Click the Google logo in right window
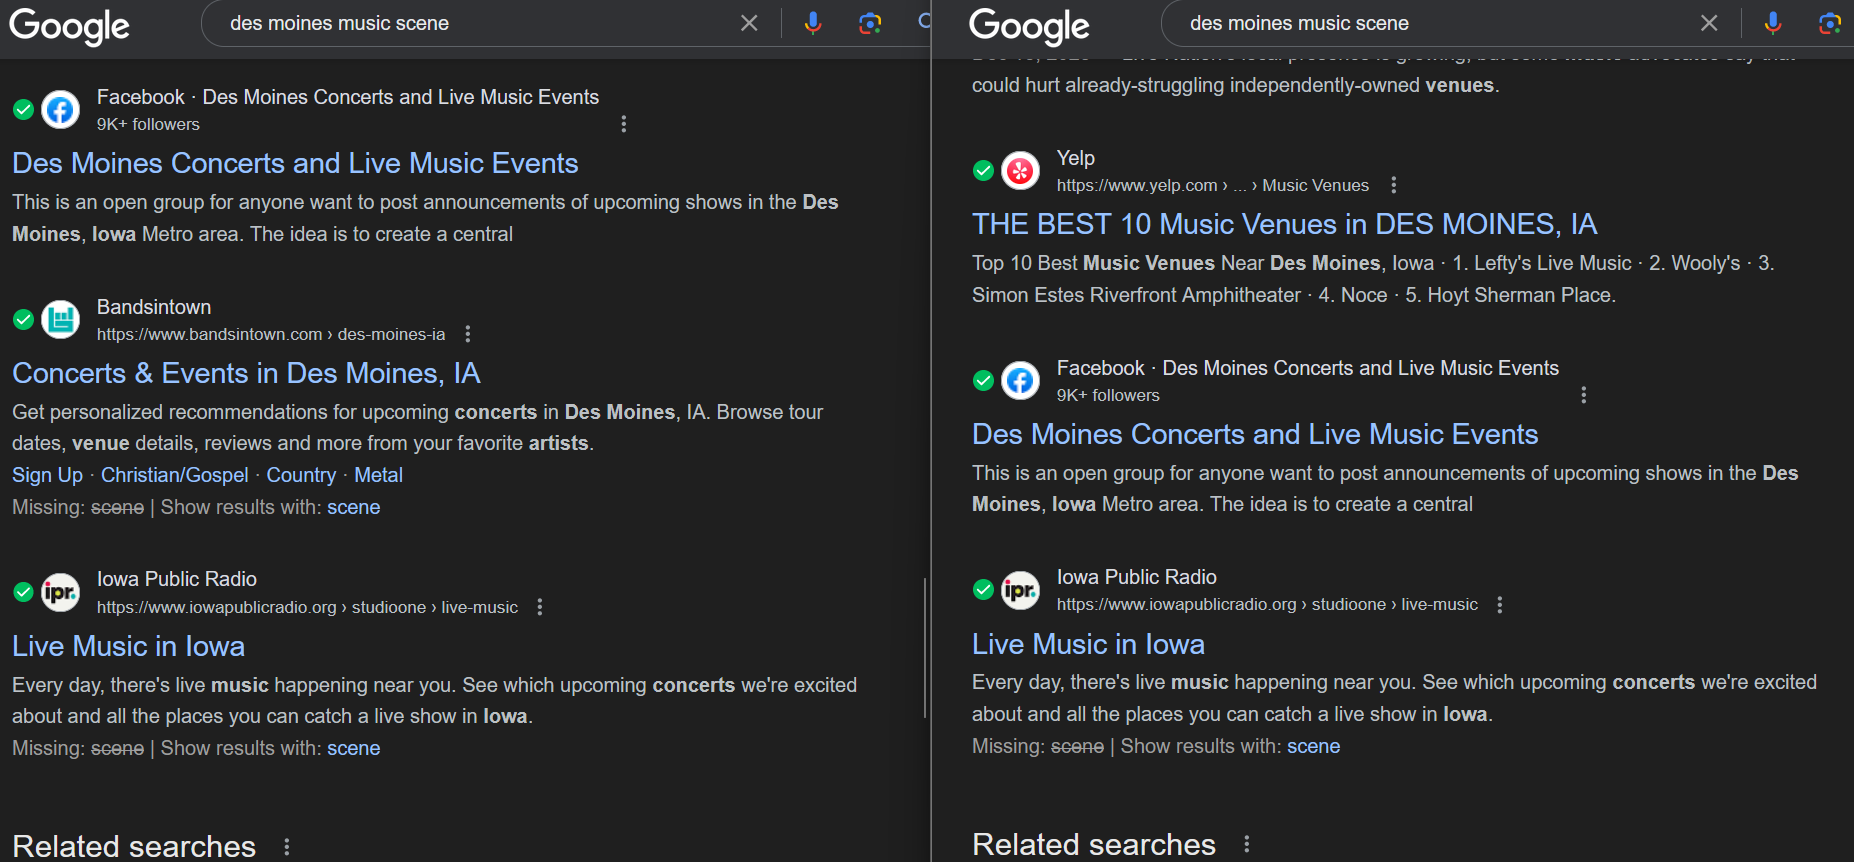This screenshot has width=1854, height=862. click(x=1029, y=26)
